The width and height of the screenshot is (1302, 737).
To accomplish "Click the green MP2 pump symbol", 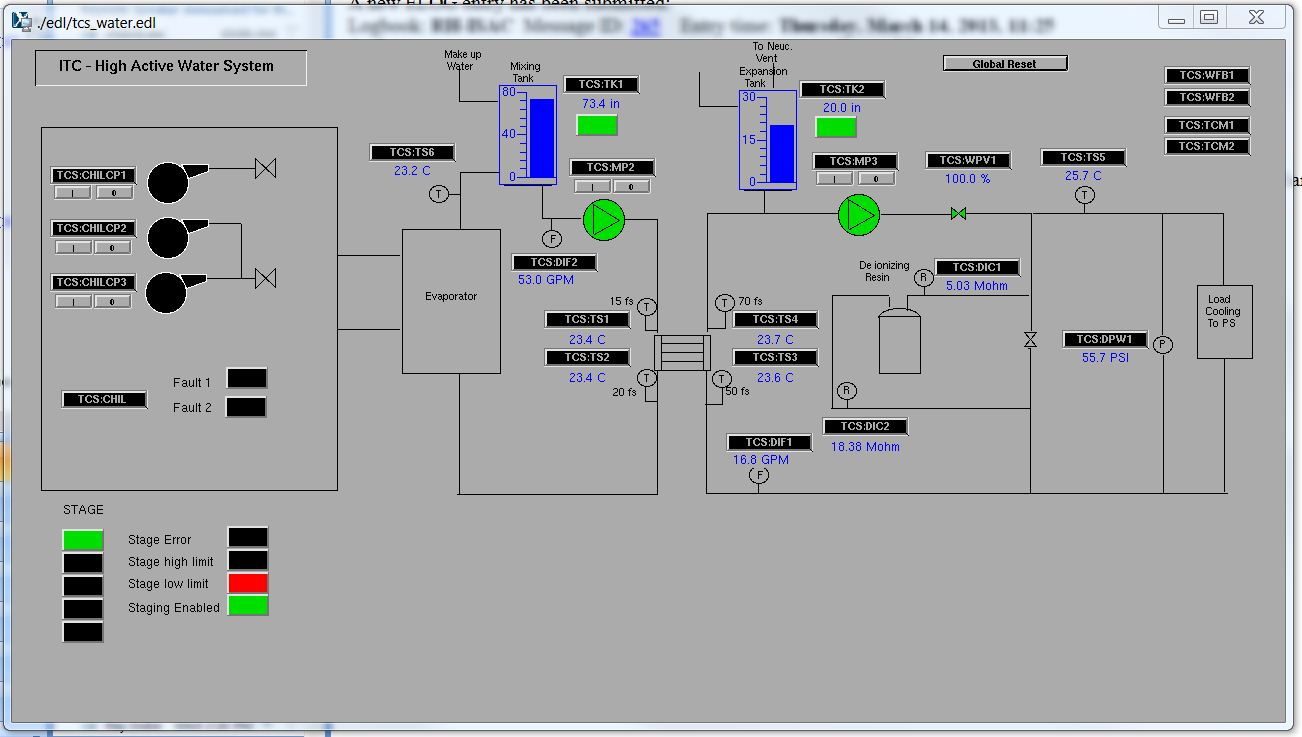I will tap(603, 220).
